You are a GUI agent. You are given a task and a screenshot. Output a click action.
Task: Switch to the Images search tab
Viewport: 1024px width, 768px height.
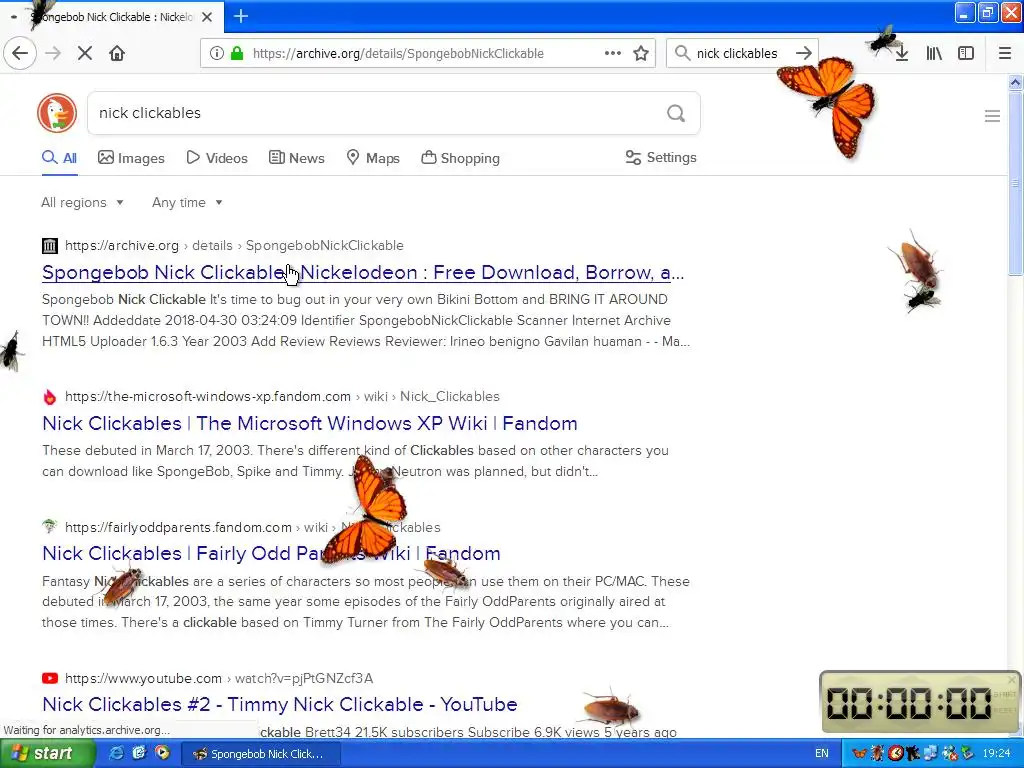131,158
